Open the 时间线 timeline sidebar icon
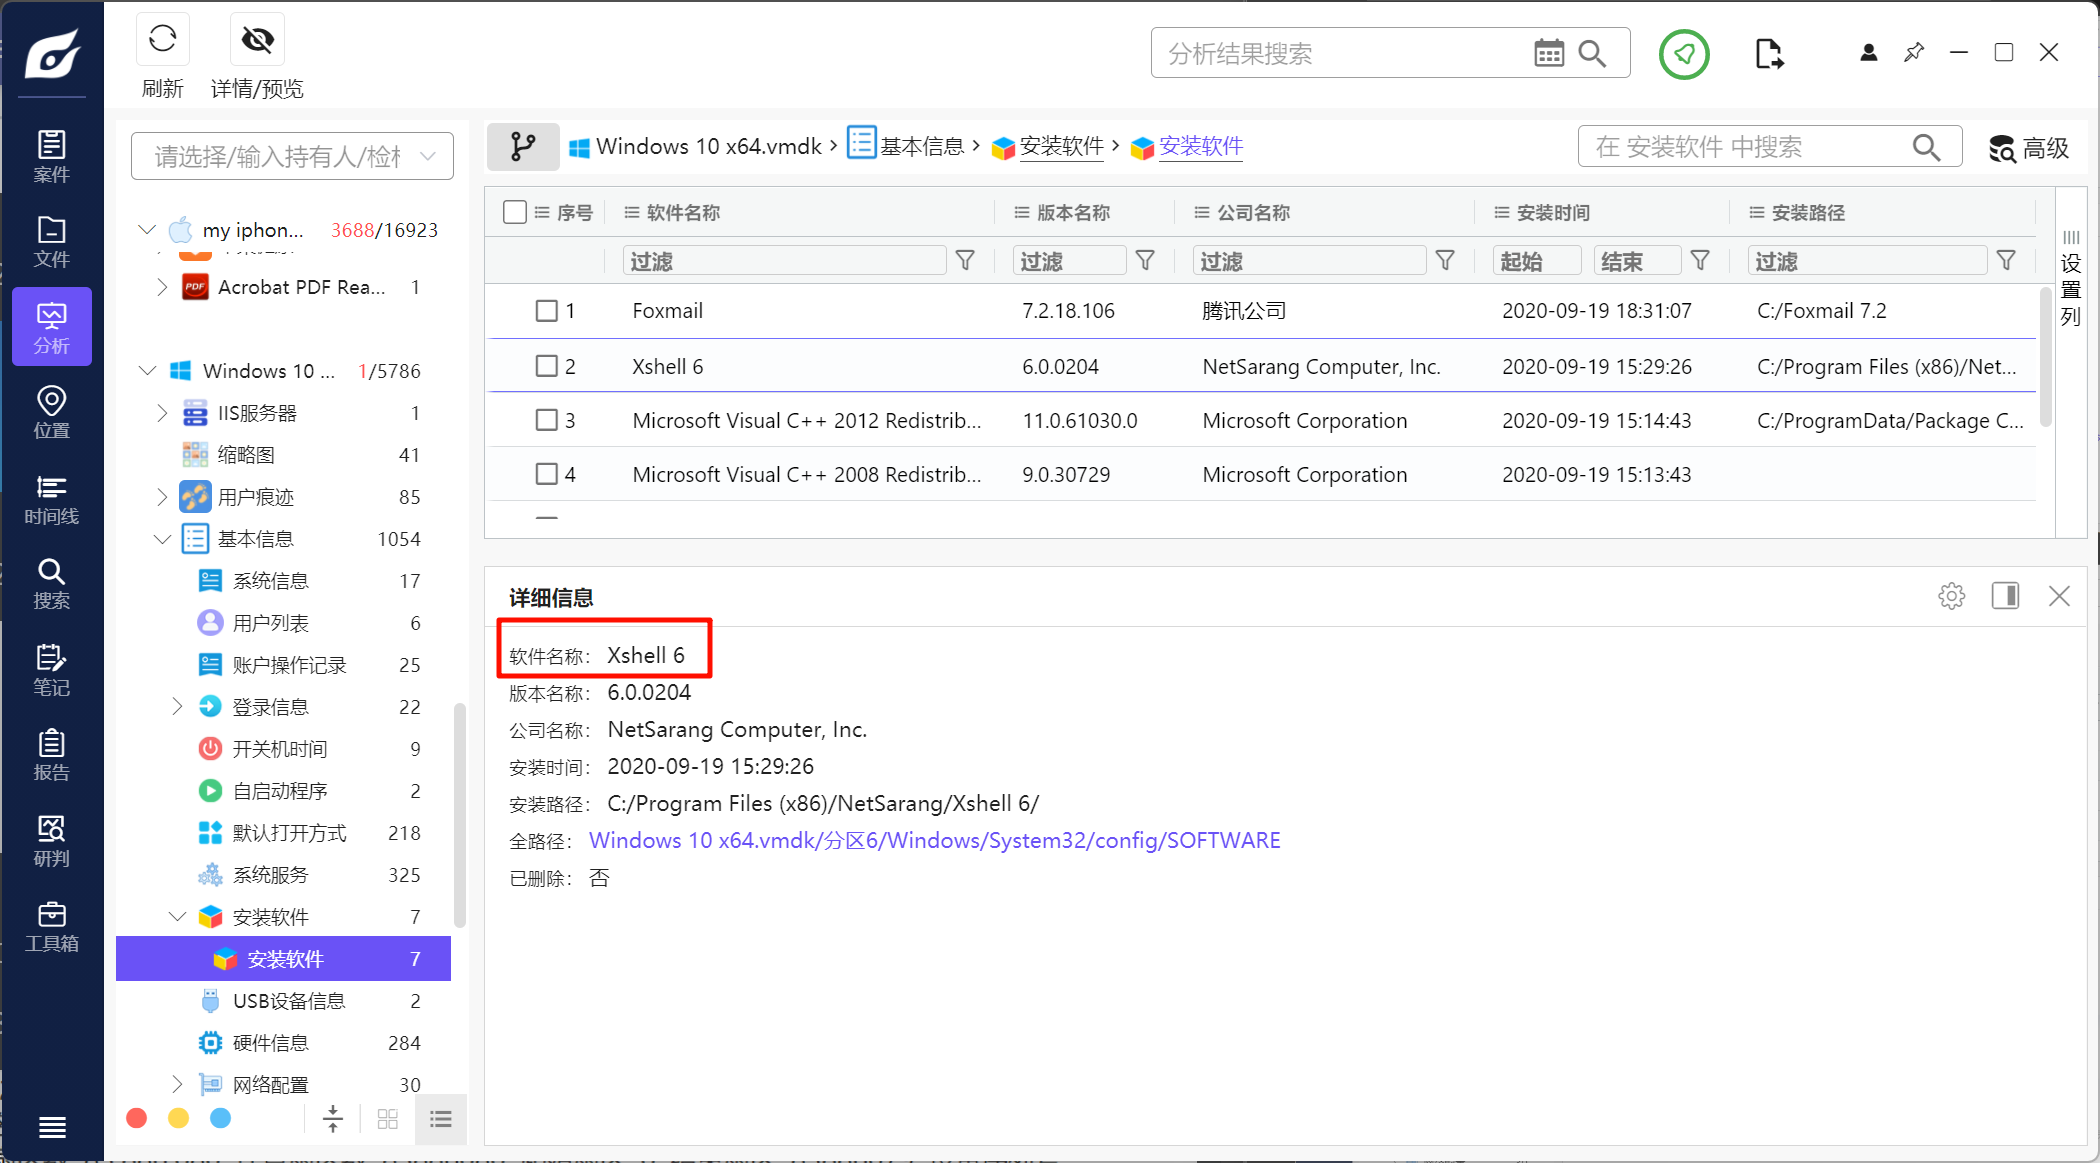 pos(51,499)
